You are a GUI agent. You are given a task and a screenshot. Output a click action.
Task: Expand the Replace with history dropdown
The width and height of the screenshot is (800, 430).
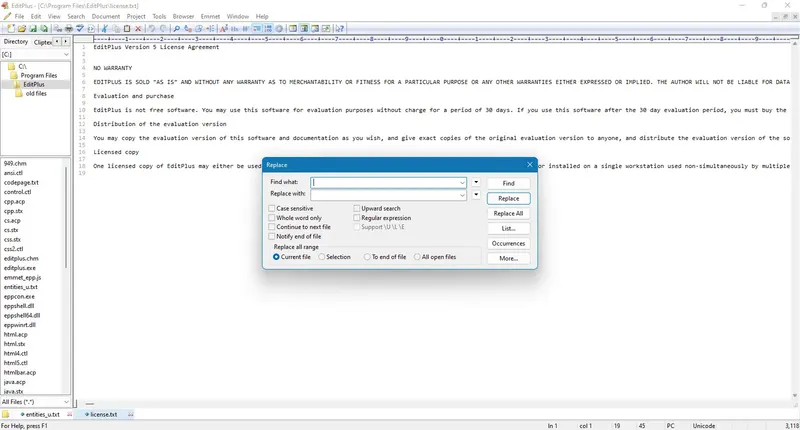tap(462, 195)
